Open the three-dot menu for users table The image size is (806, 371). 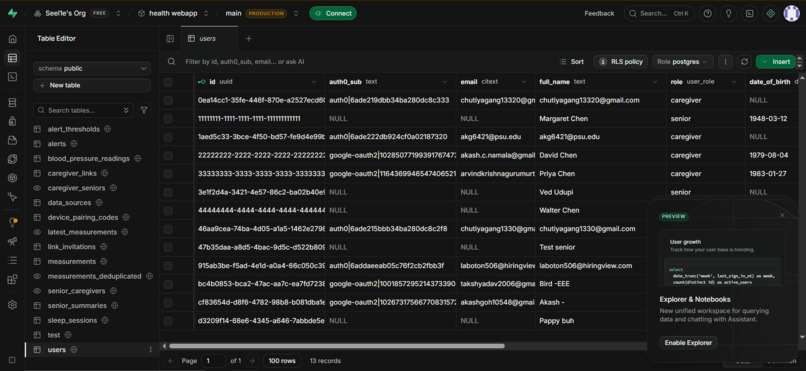151,349
